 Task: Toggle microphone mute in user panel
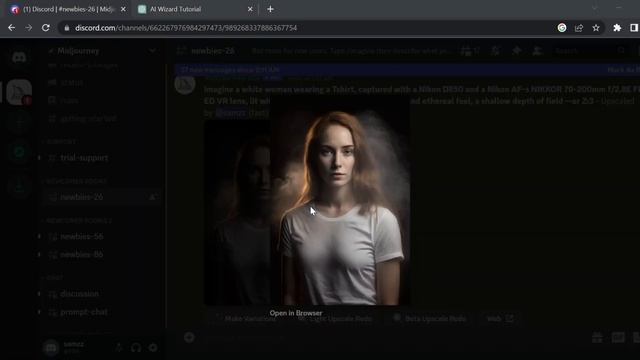tap(119, 348)
